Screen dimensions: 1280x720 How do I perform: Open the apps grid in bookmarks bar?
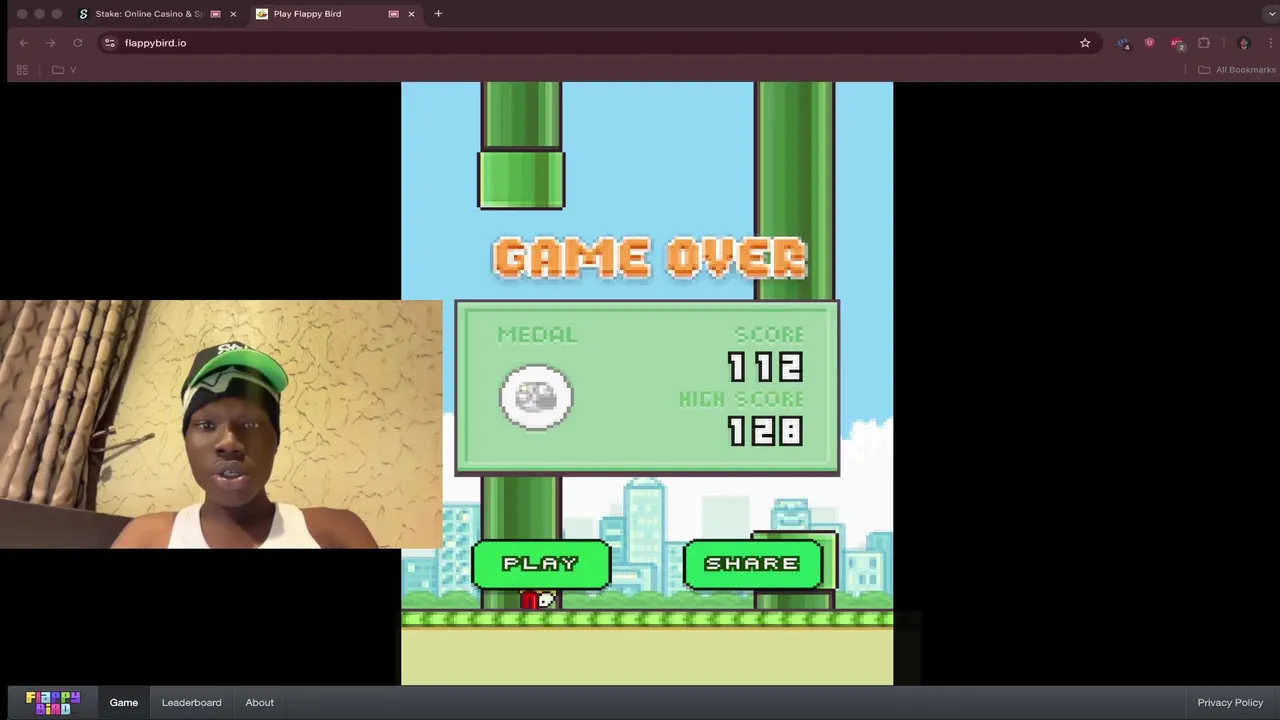point(22,70)
